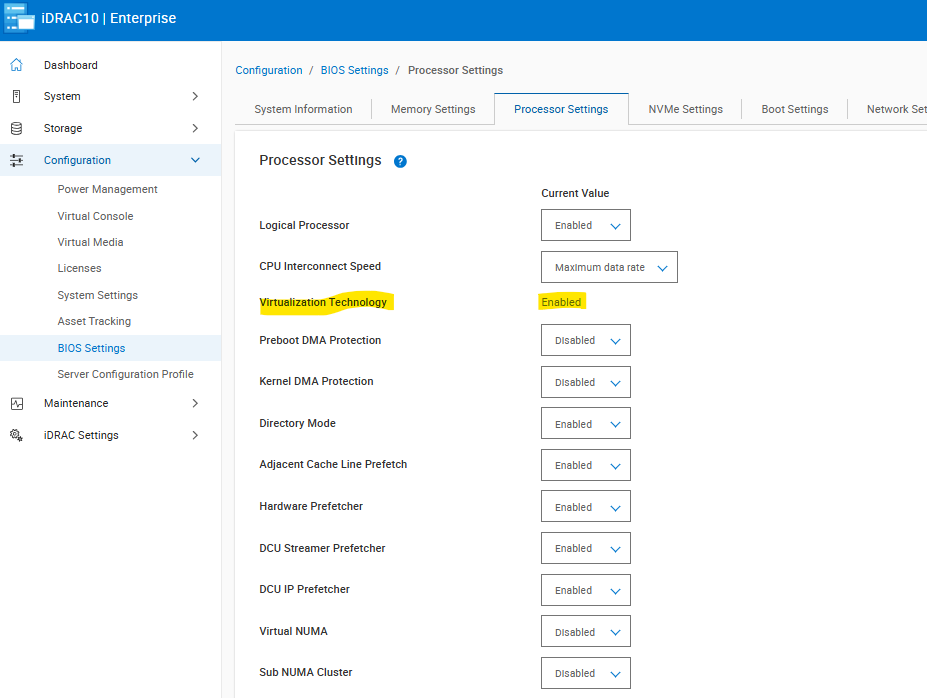Set Preboot DMA Protection to Enabled
The image size is (927, 698).
pos(585,340)
